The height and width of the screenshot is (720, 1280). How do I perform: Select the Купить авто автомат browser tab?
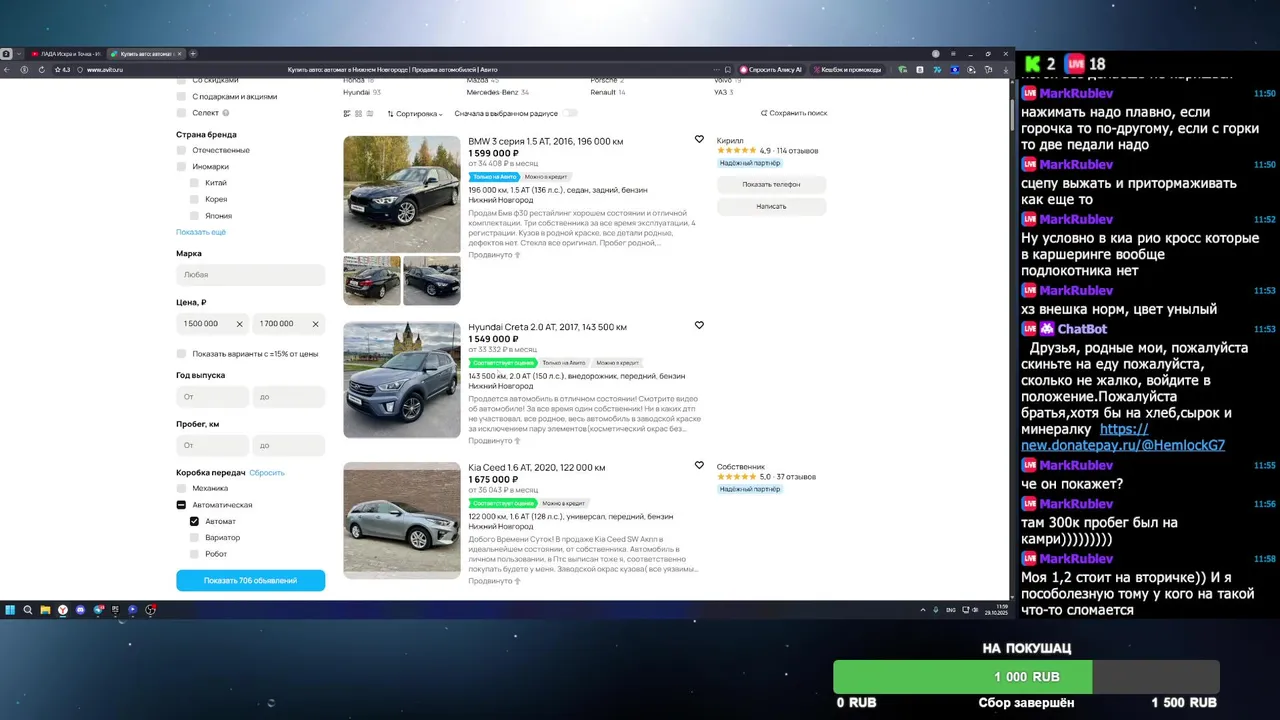point(145,54)
